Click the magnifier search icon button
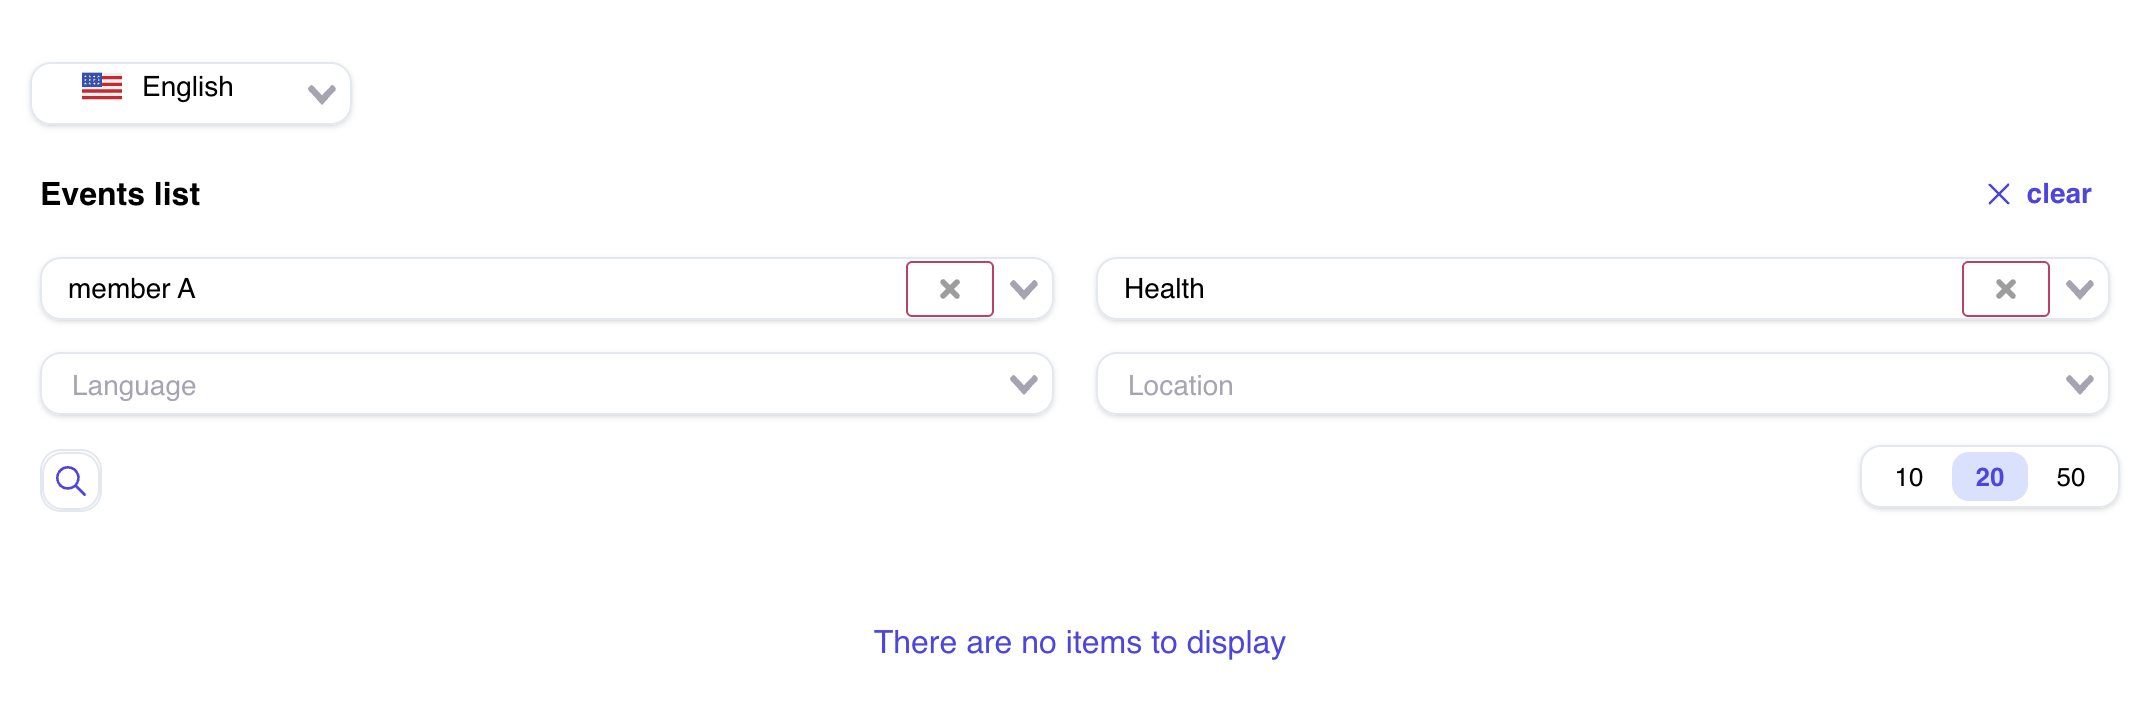 [71, 481]
